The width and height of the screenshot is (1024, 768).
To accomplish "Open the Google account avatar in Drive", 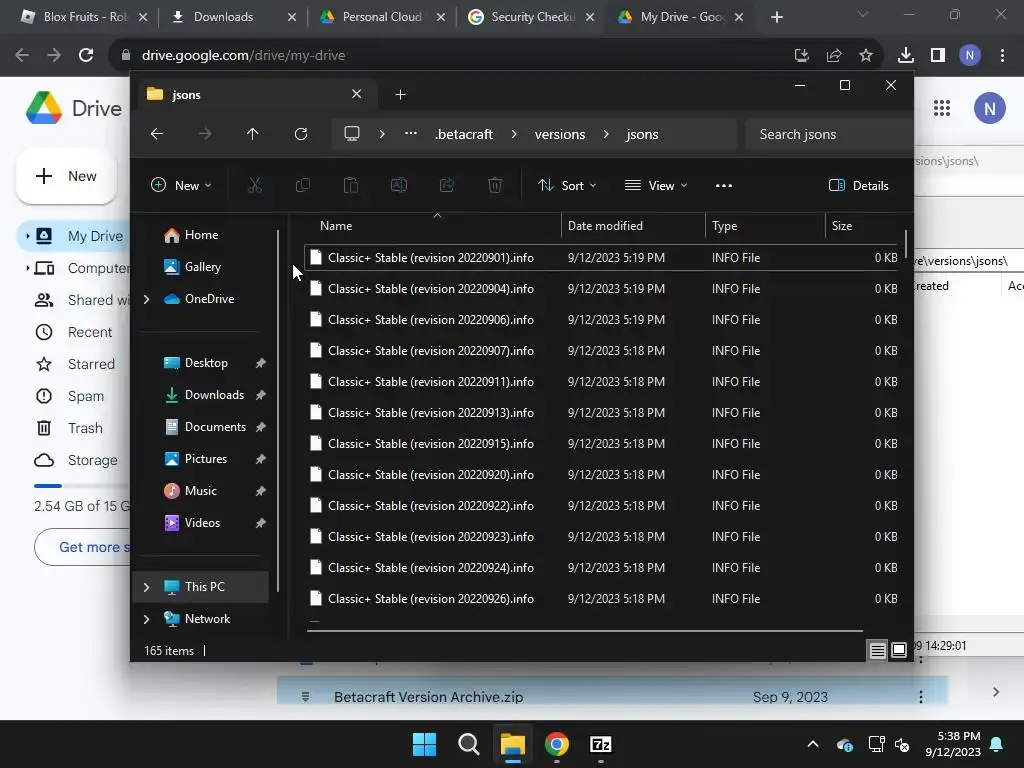I will (989, 108).
